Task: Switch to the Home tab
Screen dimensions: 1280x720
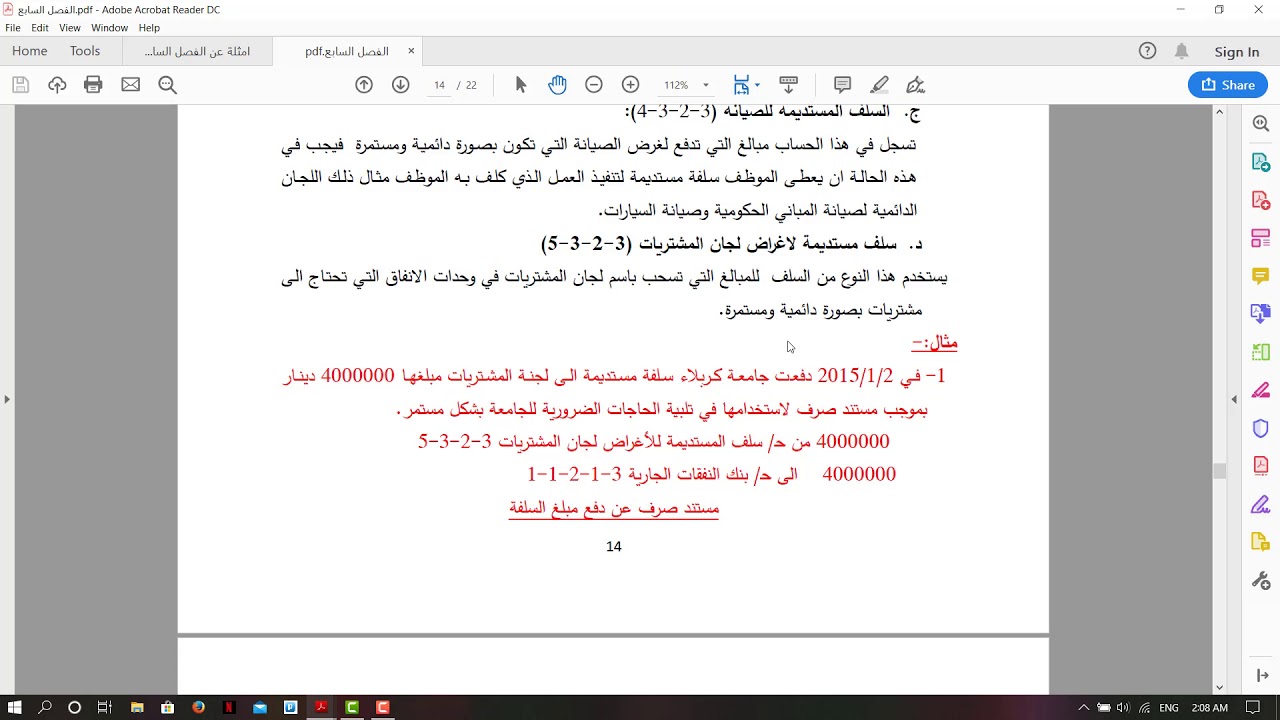Action: pos(30,51)
